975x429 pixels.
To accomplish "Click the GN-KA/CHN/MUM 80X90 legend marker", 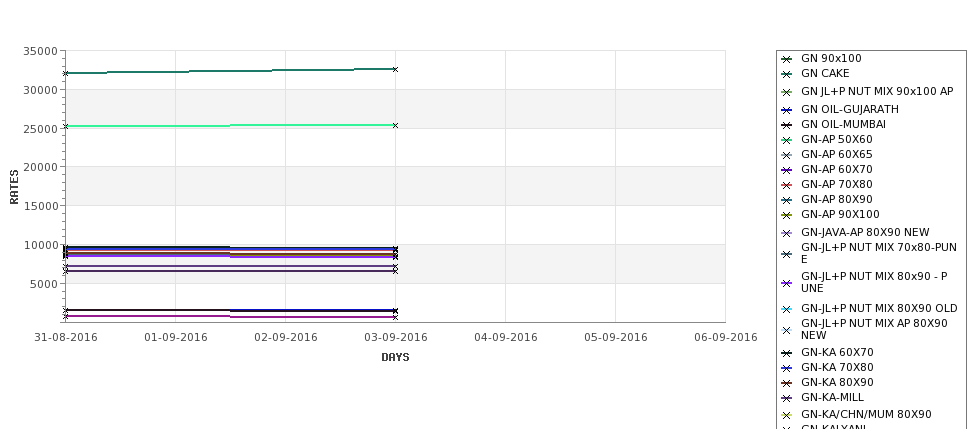I will click(786, 415).
